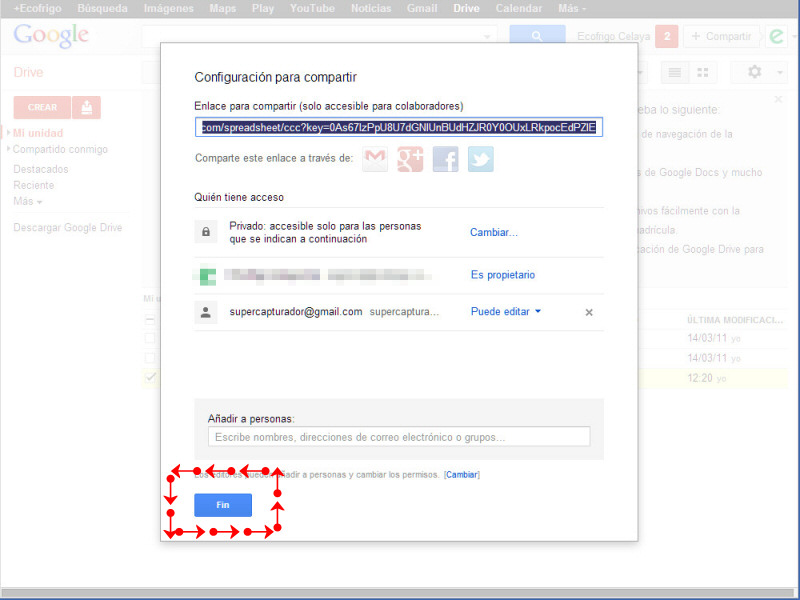The height and width of the screenshot is (600, 800).
Task: Click the ÚLTIMA MODIFICACI... column header
Action: click(x=735, y=320)
